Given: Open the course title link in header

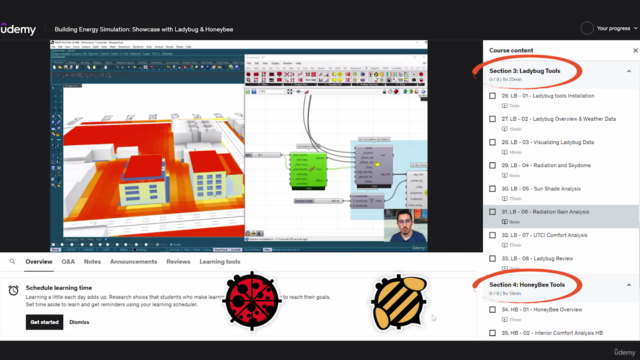Looking at the screenshot, I should pyautogui.click(x=144, y=29).
